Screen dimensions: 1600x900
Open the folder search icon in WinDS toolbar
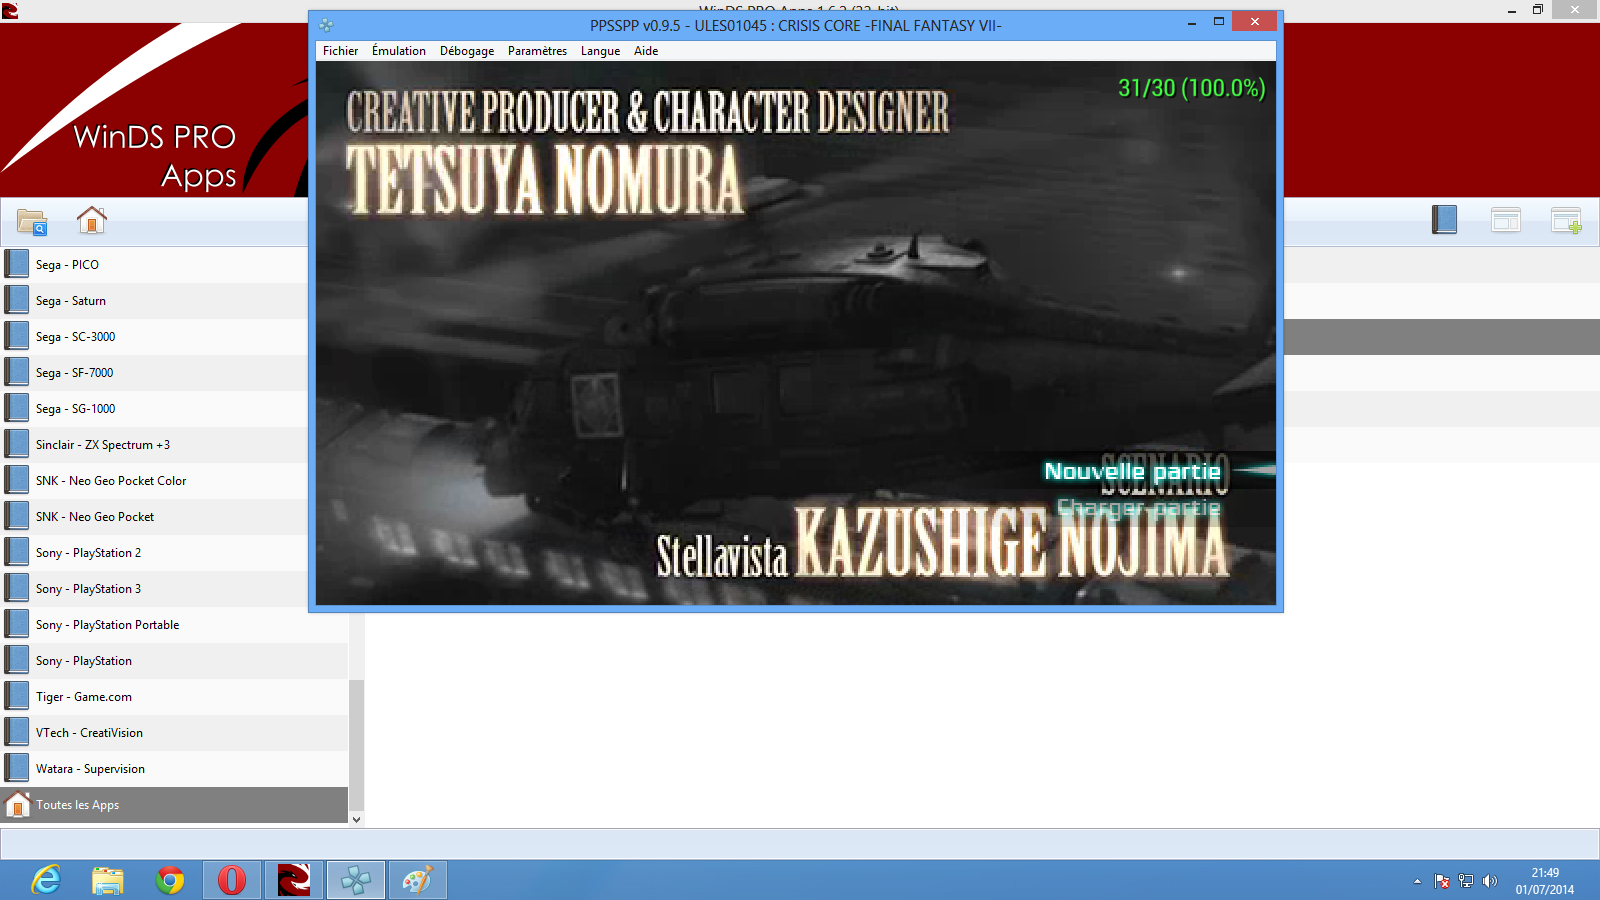pos(32,221)
